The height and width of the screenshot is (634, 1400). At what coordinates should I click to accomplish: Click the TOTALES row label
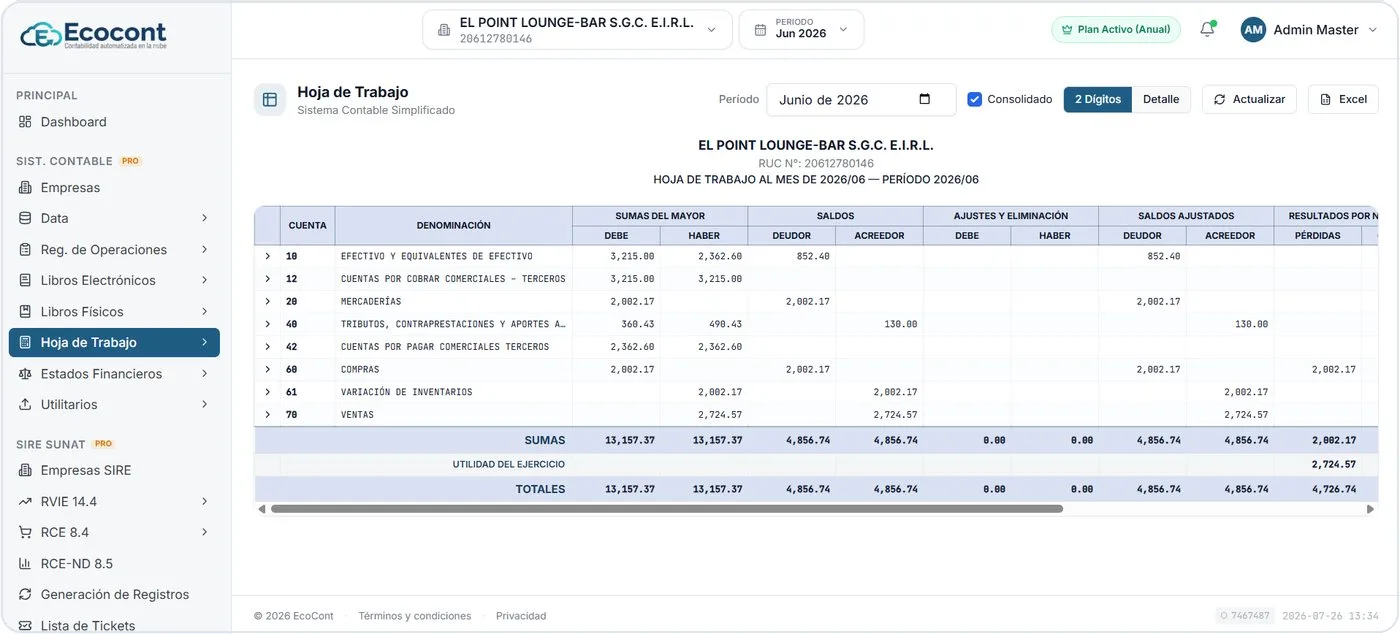click(540, 489)
